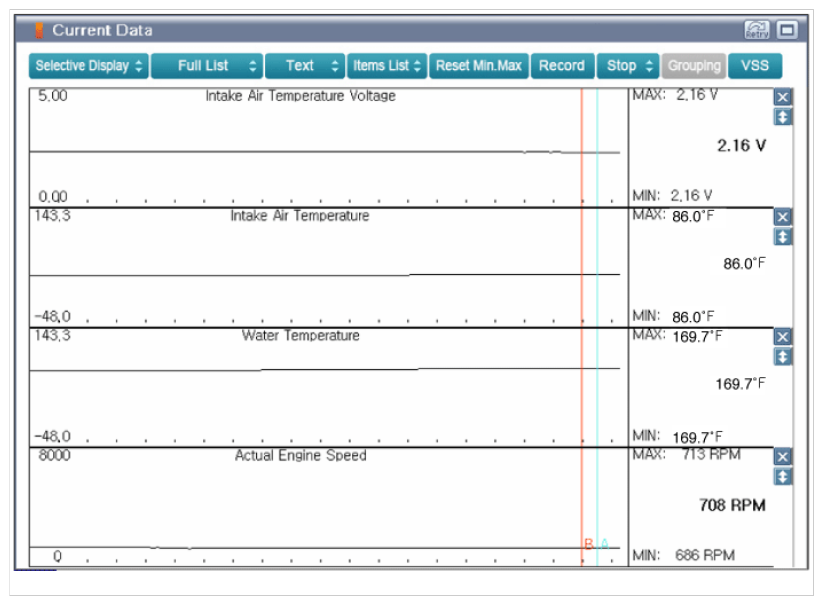Select the VSS button
Viewport: 823px width, 605px height.
(755, 66)
